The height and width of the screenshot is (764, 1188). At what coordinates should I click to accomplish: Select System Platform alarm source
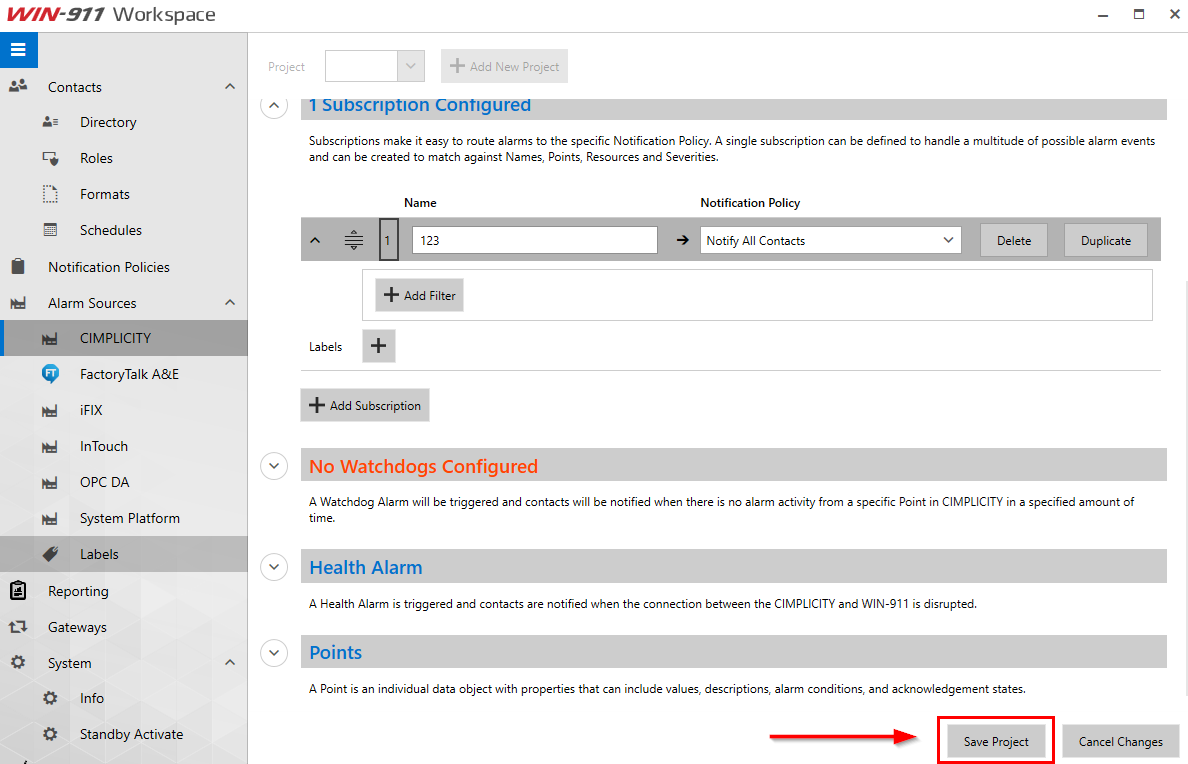130,518
